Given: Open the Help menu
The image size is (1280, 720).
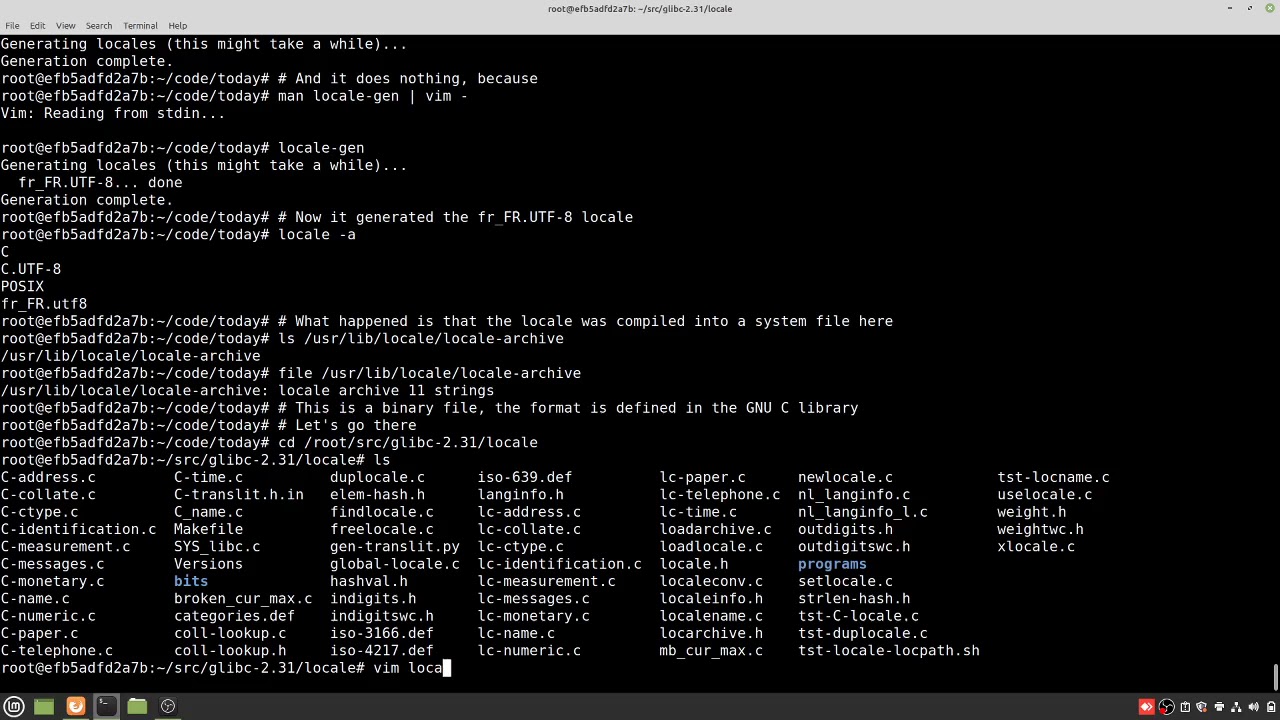Looking at the screenshot, I should click(x=177, y=25).
